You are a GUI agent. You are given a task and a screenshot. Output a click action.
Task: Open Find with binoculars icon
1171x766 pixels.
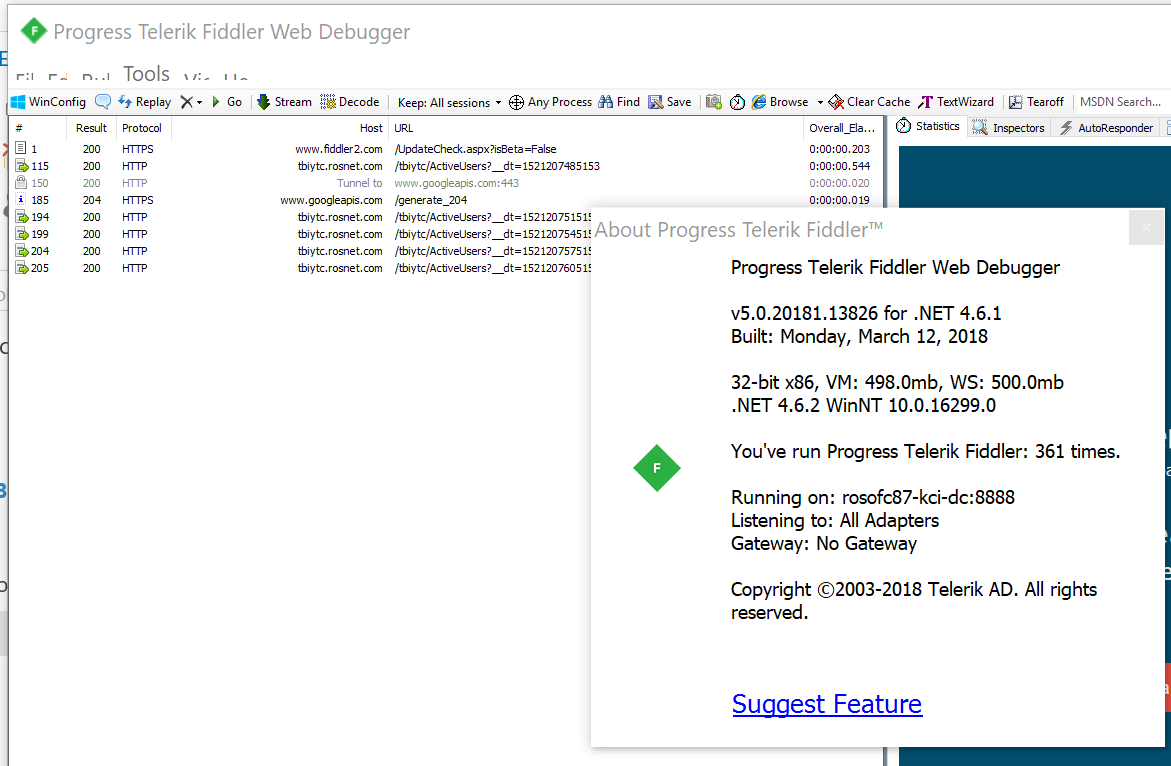[619, 102]
